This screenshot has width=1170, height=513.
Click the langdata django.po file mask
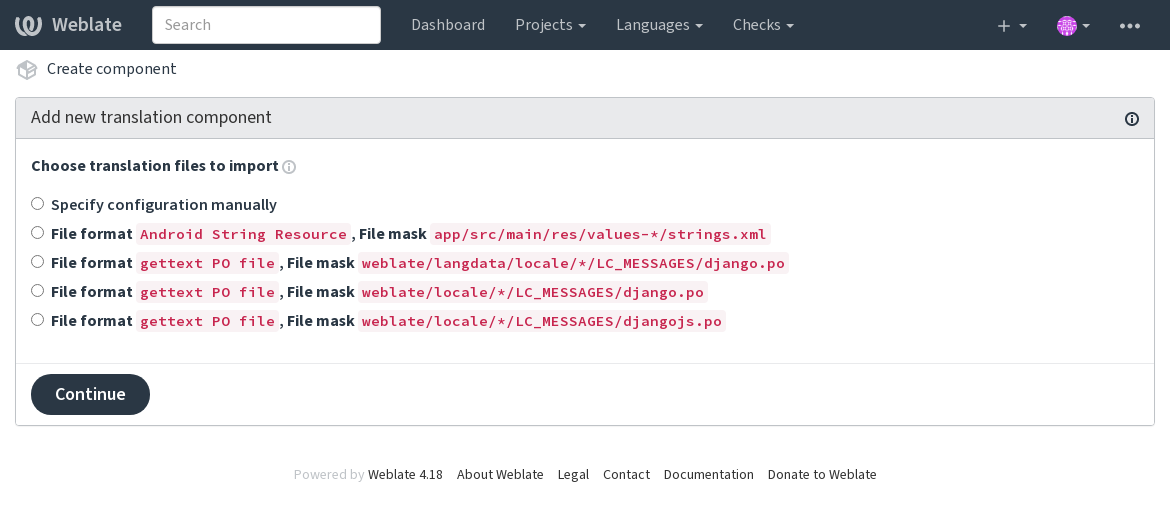pyautogui.click(x=573, y=263)
